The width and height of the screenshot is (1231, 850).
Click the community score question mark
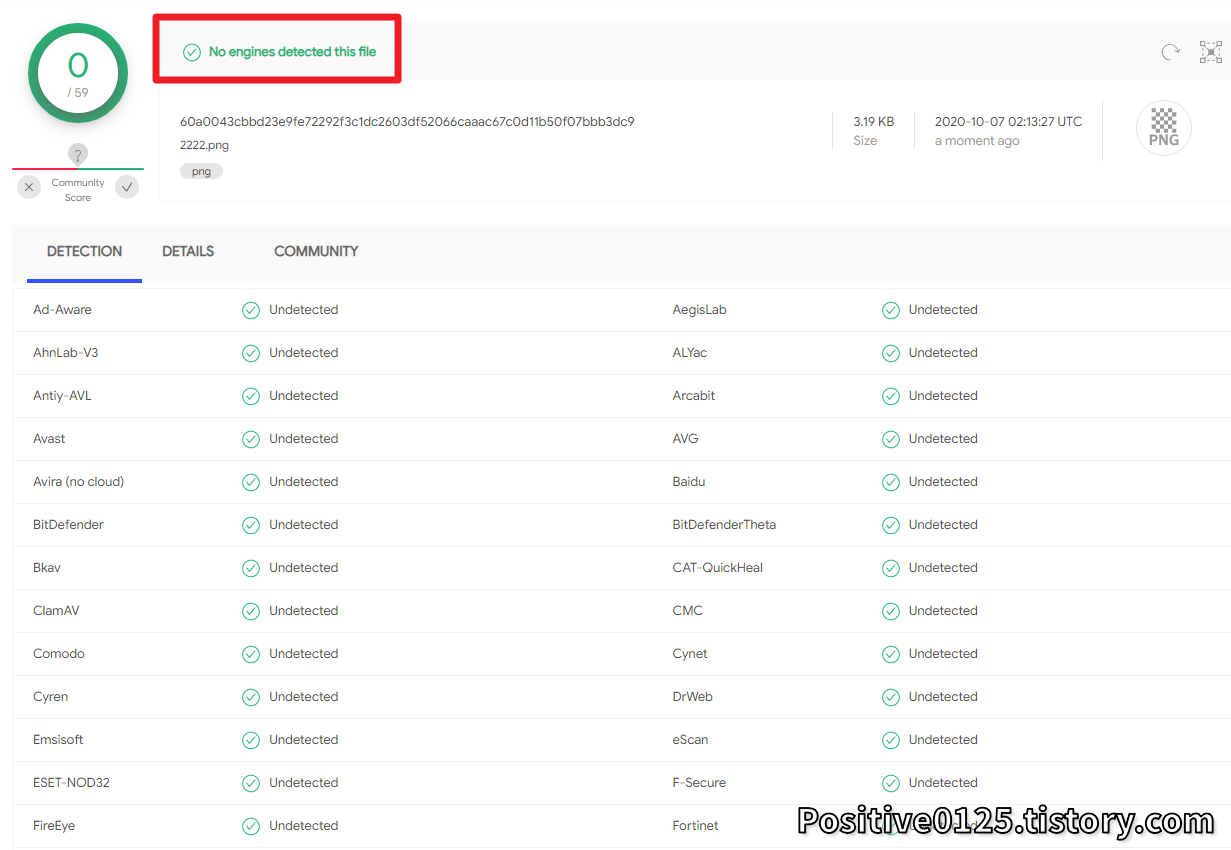(x=78, y=154)
